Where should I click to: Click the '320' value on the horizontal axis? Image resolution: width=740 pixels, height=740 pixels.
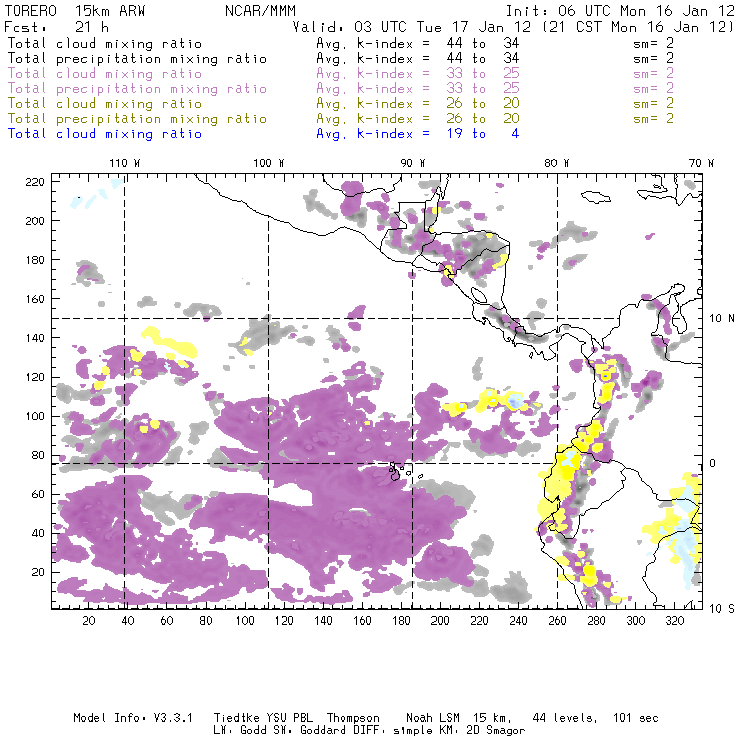click(674, 621)
